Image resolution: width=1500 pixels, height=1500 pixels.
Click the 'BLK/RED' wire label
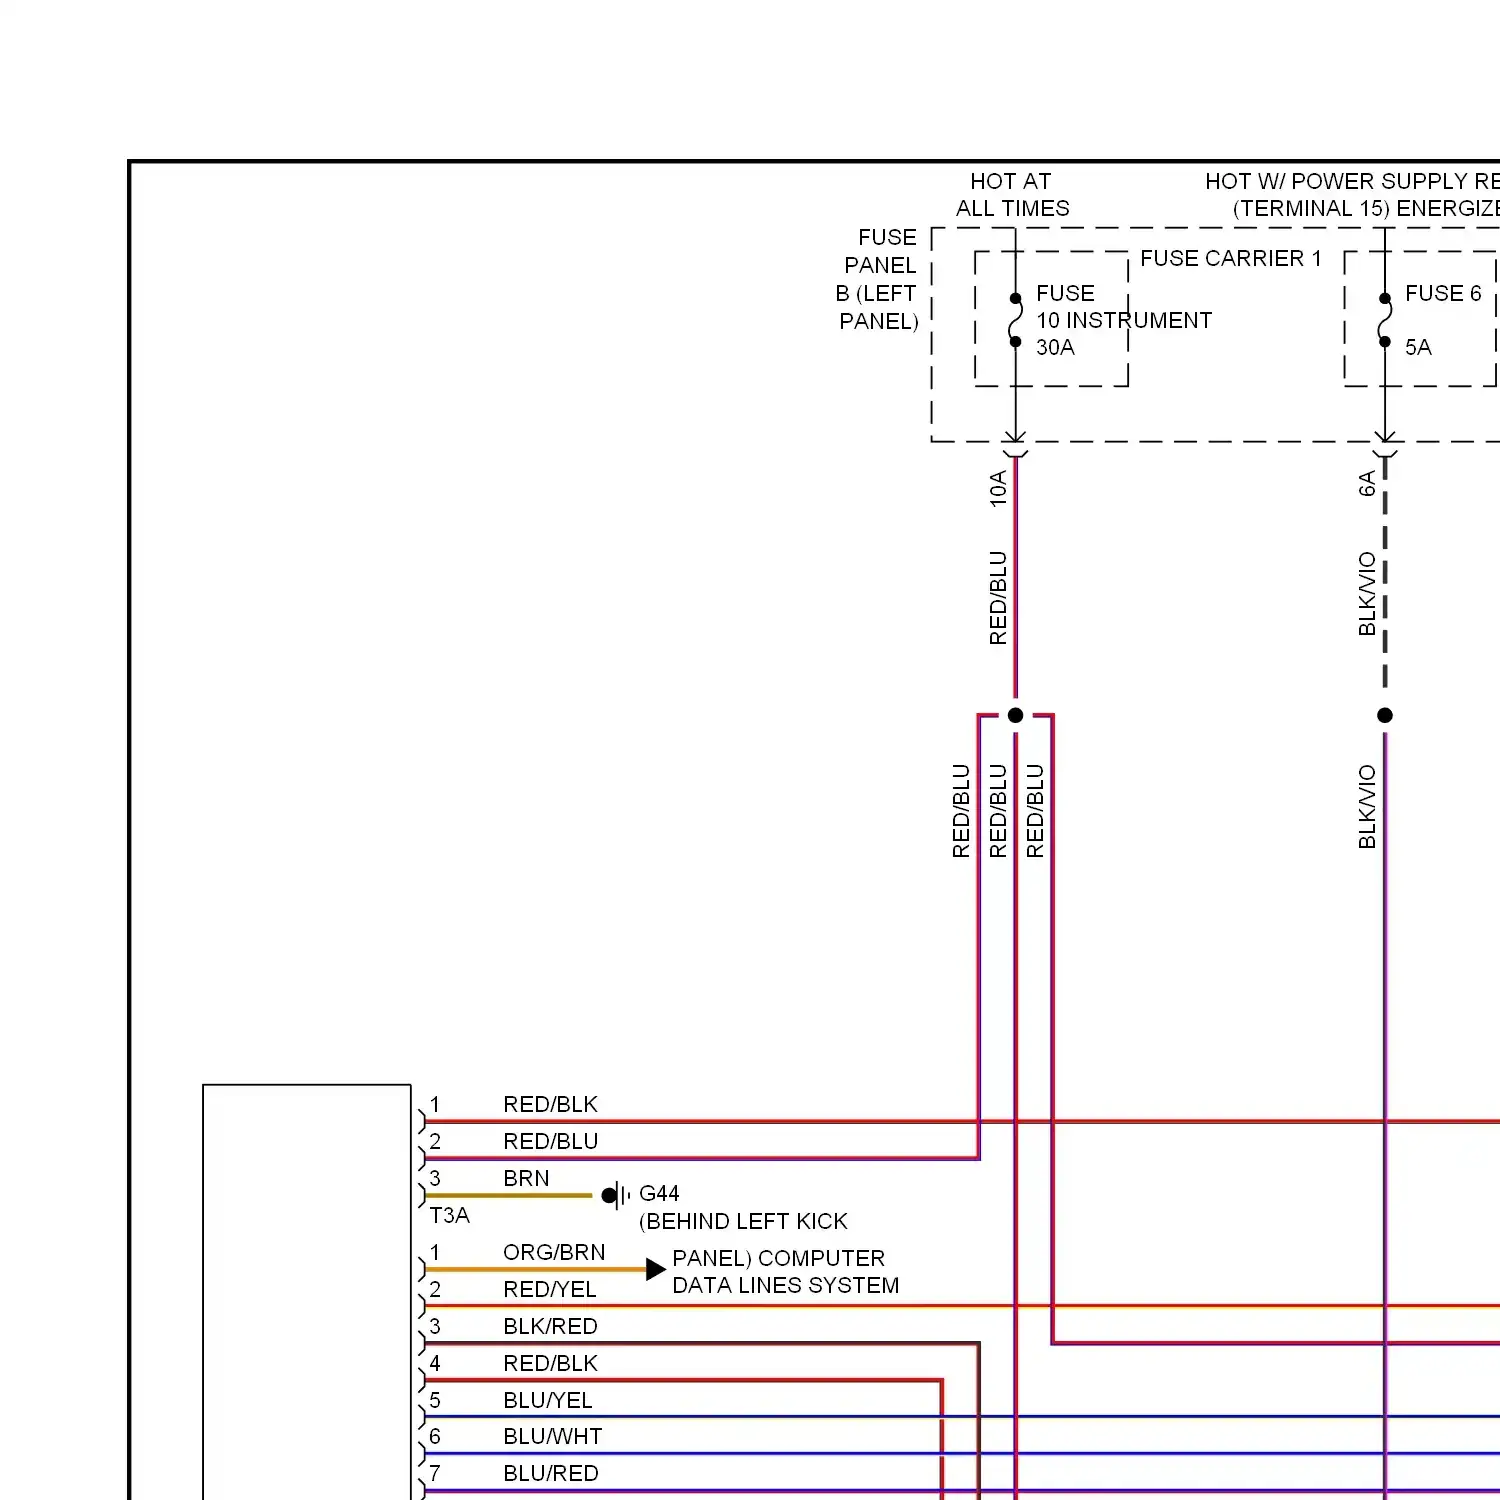[x=550, y=1326]
